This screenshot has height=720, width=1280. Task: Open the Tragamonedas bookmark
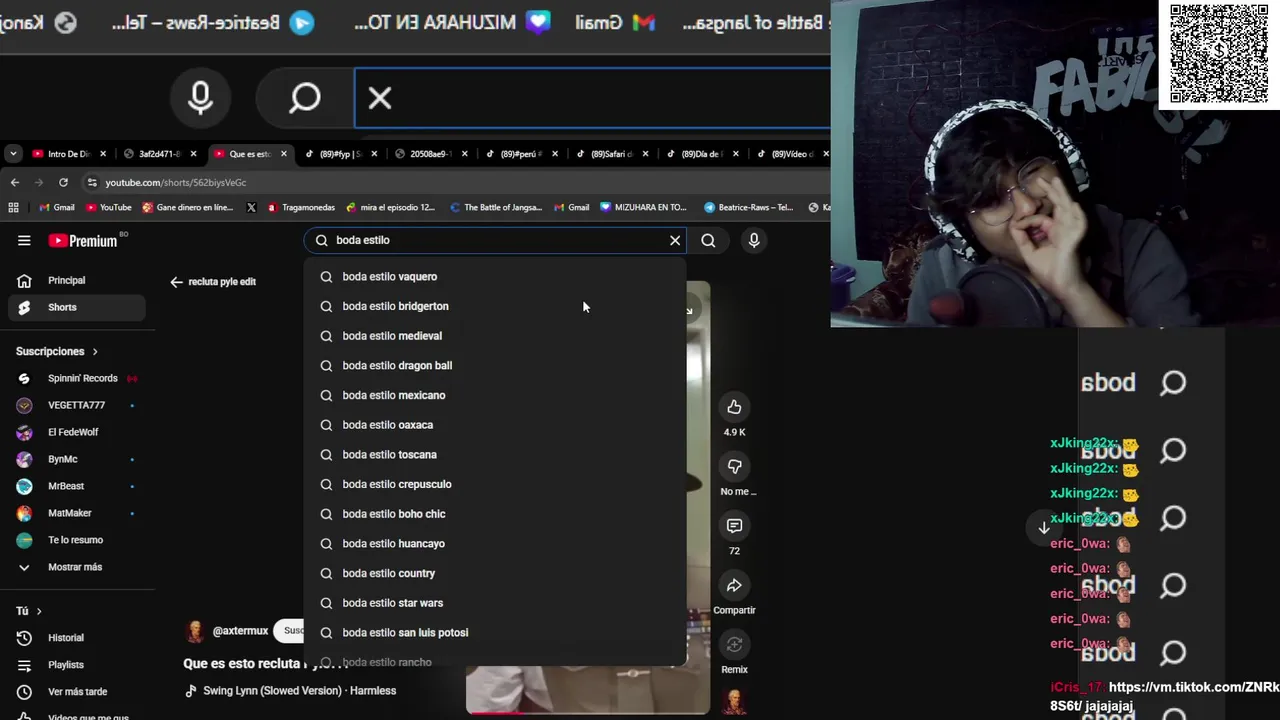[301, 207]
